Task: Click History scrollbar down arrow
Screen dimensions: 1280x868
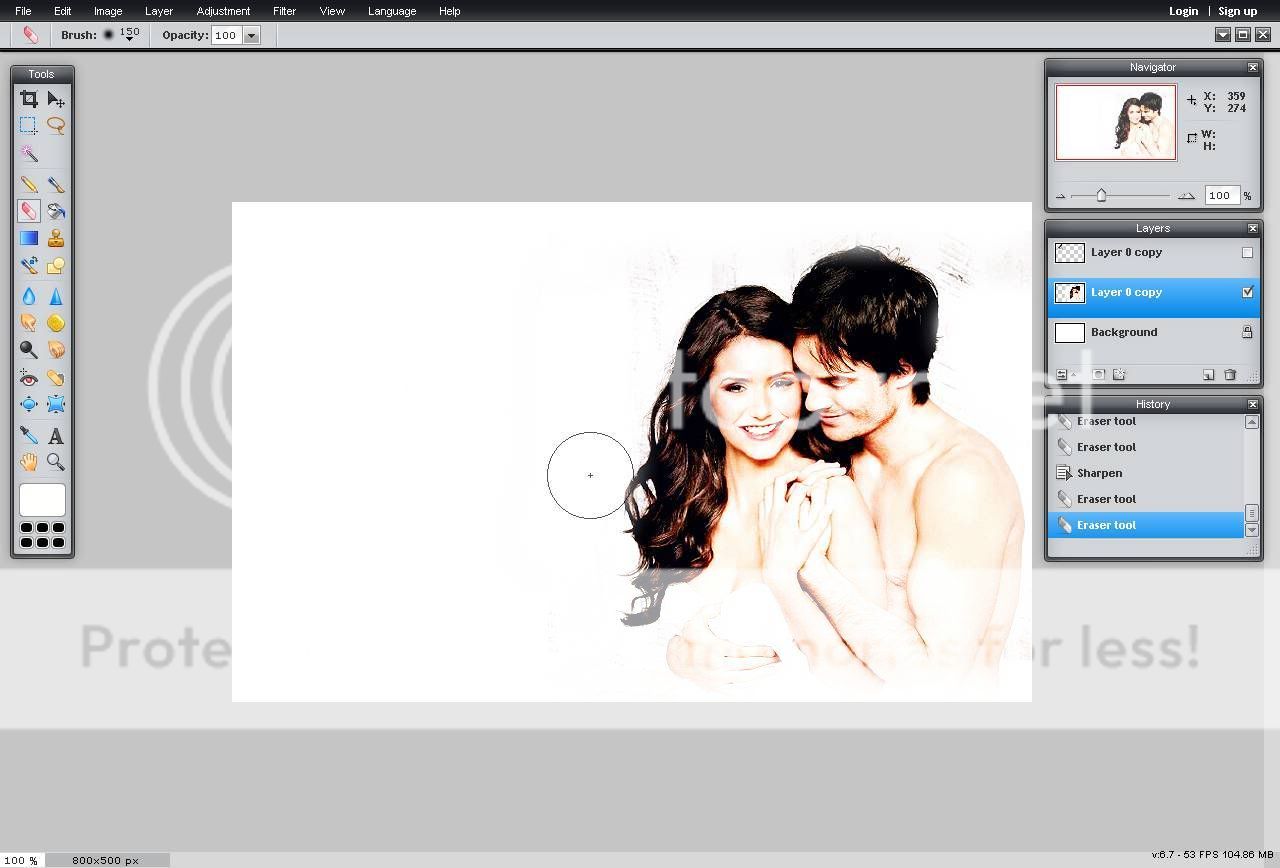Action: pos(1251,530)
